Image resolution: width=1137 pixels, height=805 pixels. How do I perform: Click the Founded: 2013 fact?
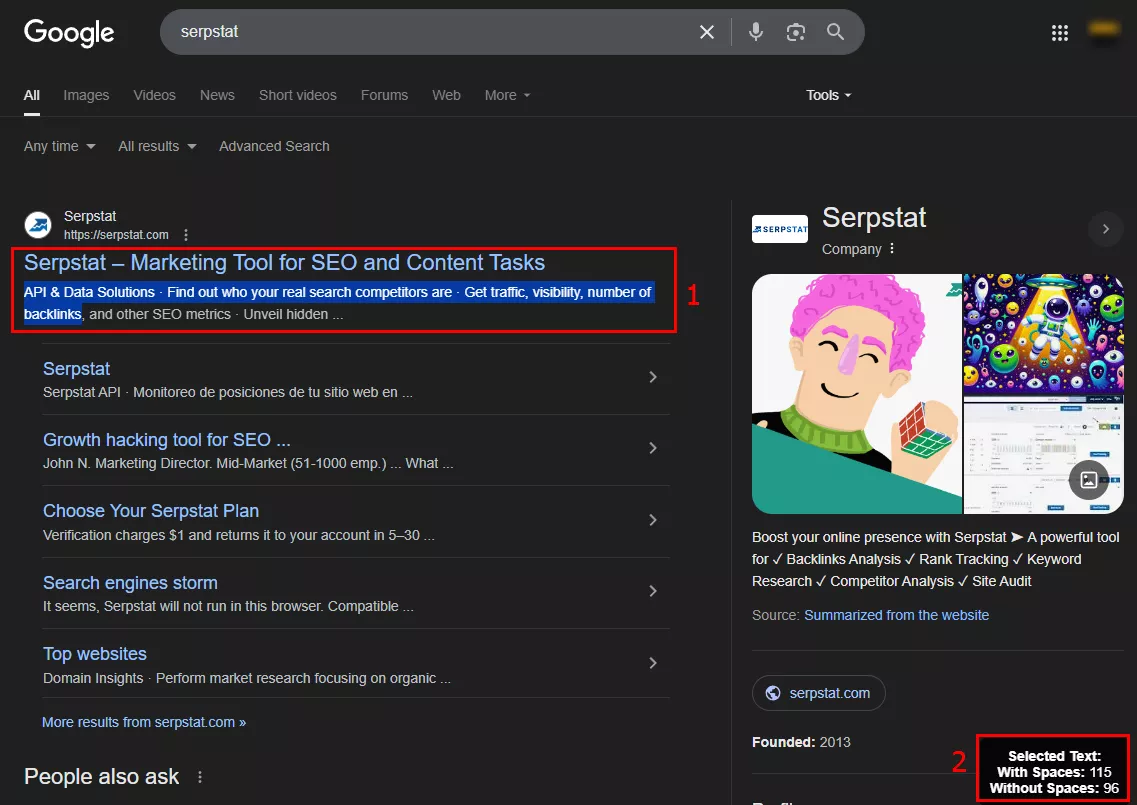pos(801,743)
